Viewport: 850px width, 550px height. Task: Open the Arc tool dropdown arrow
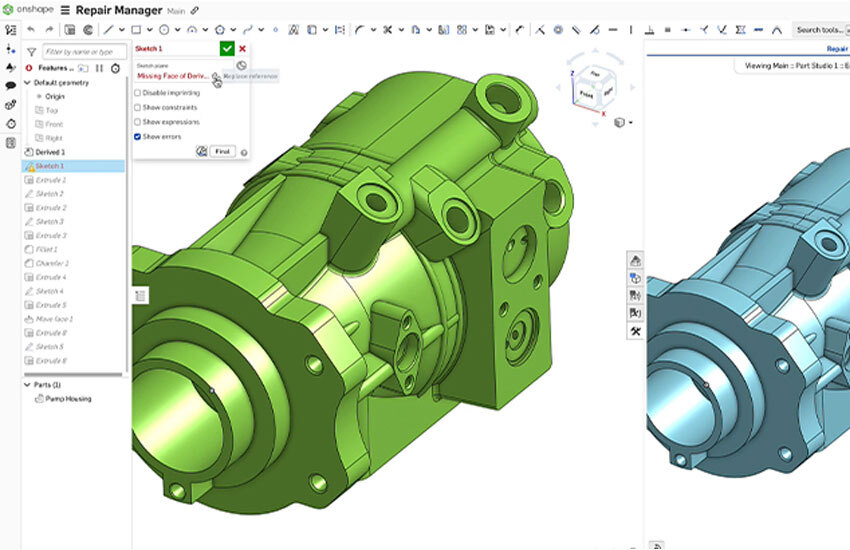click(x=205, y=30)
